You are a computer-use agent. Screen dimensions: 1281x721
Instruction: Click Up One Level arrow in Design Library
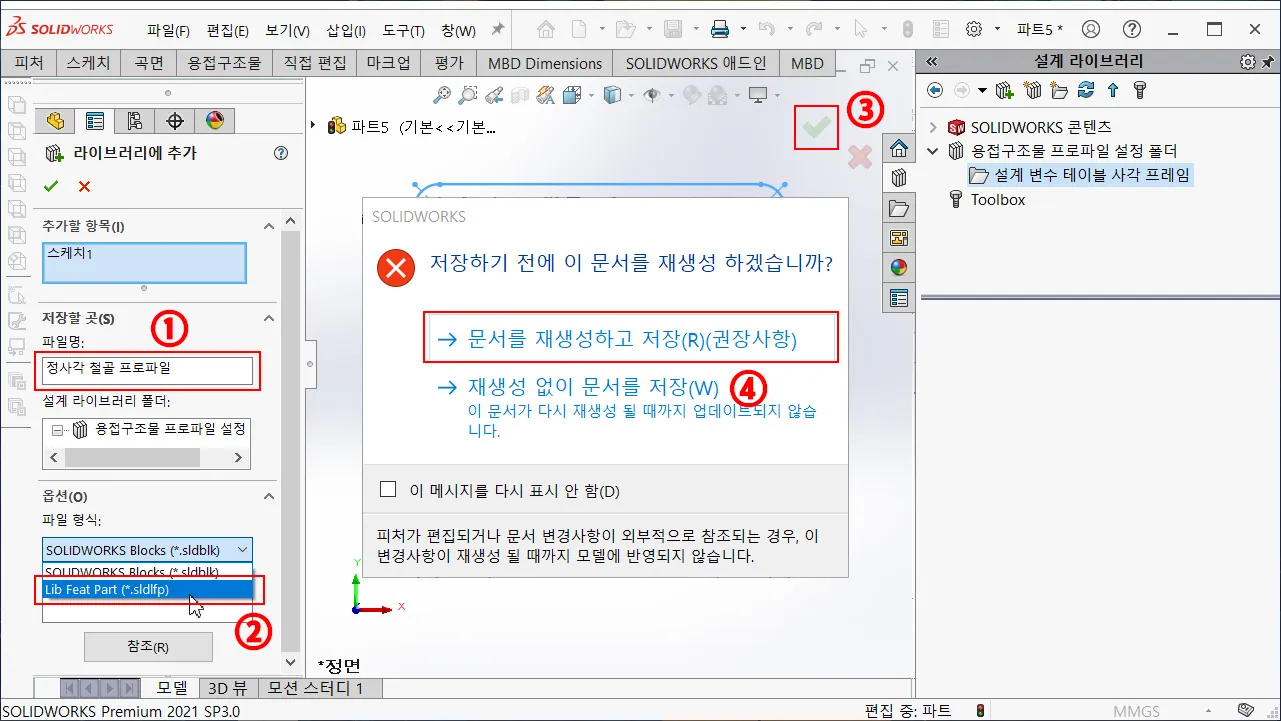[x=1112, y=90]
